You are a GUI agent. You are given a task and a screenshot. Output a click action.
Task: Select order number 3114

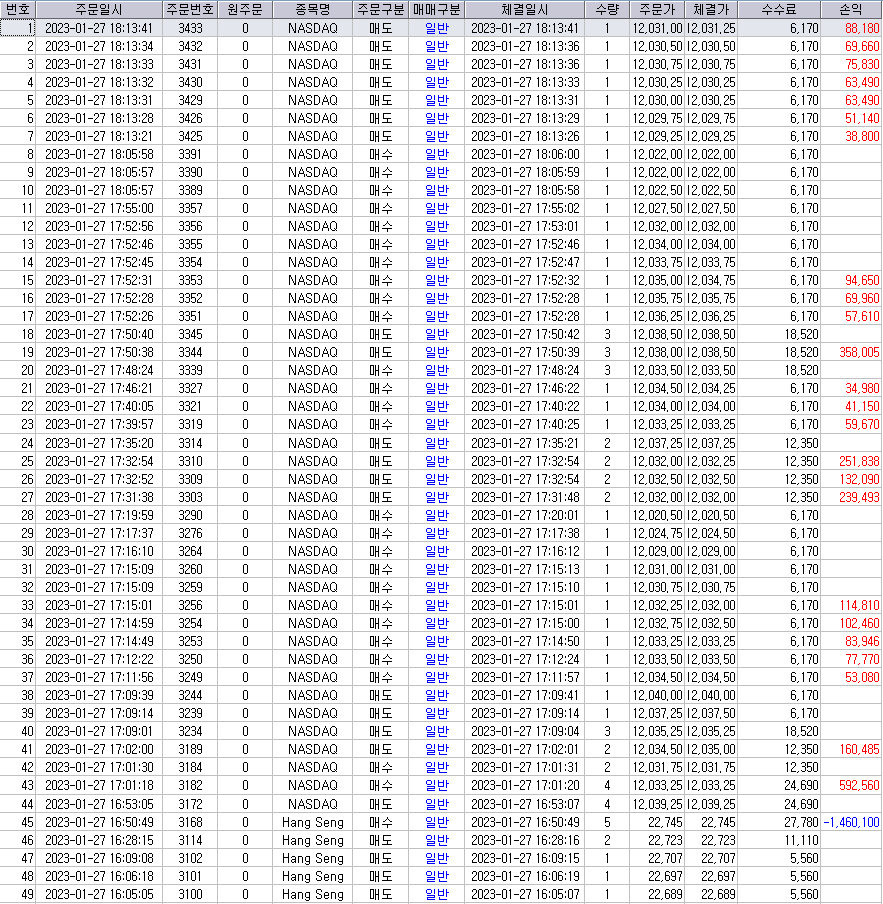point(190,839)
